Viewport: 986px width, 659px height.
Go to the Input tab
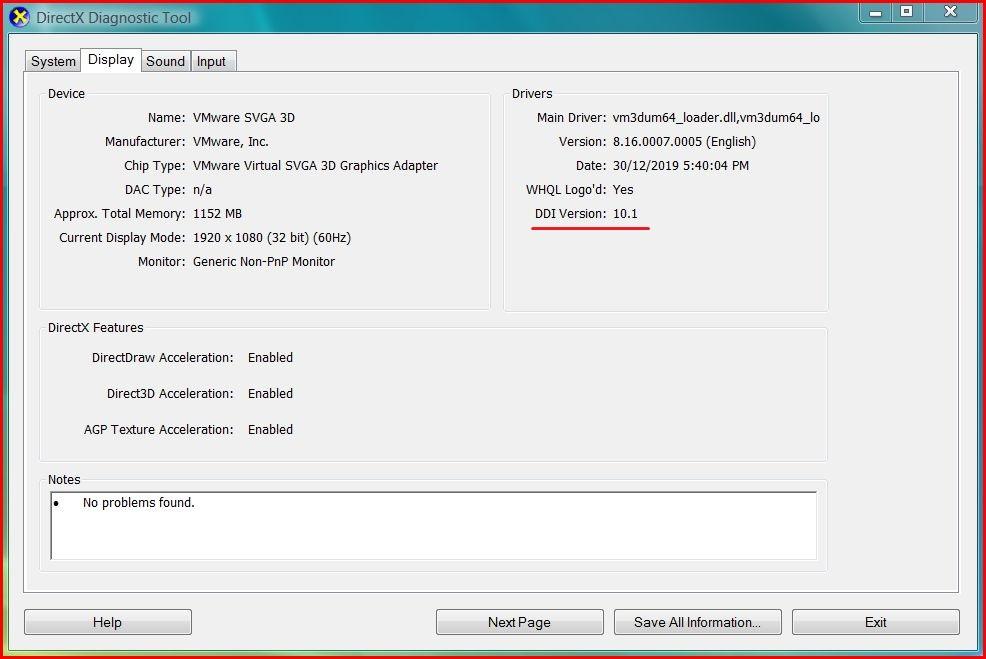211,61
